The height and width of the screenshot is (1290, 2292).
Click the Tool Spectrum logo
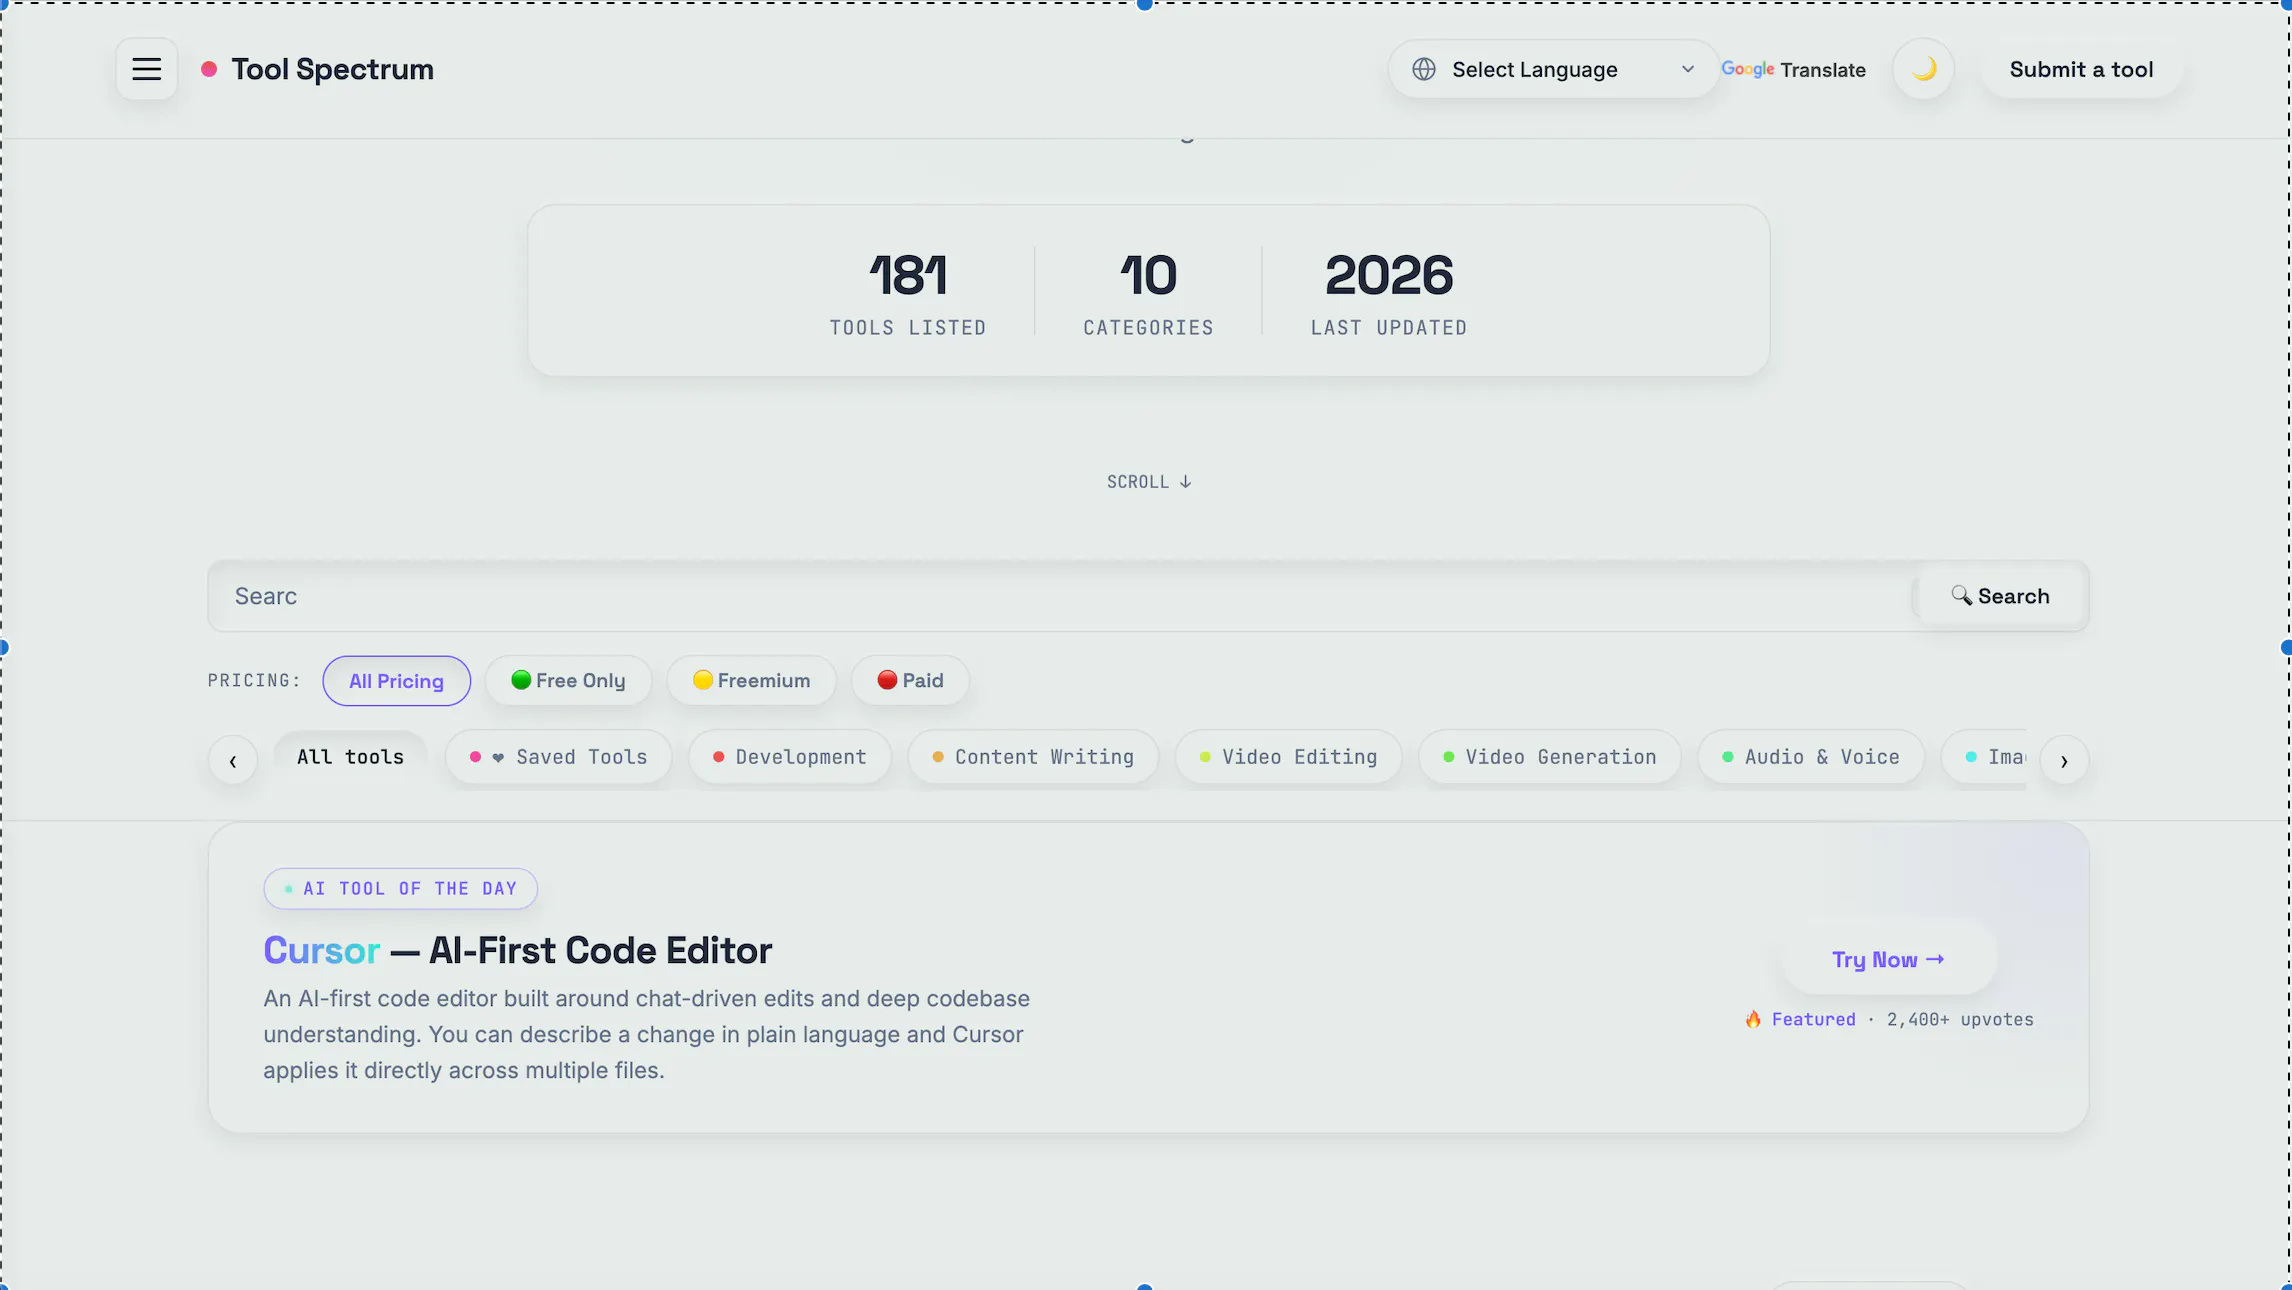(318, 69)
